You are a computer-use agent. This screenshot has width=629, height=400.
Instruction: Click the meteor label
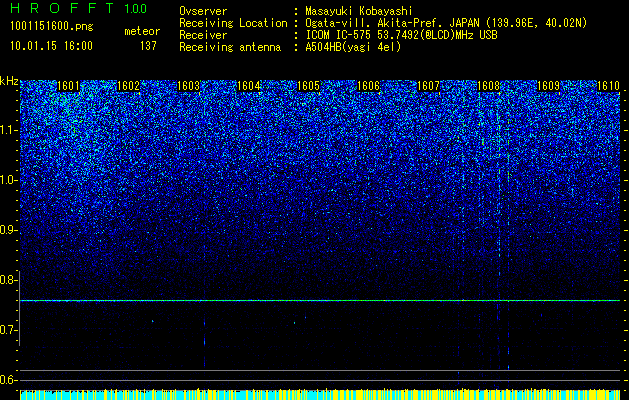142,31
